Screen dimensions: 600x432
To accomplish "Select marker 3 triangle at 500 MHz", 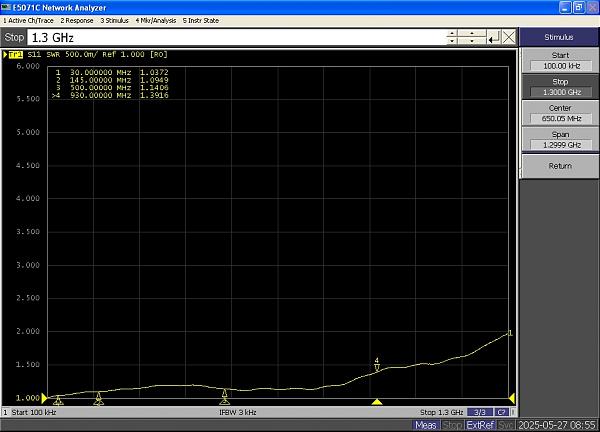I will (x=225, y=397).
